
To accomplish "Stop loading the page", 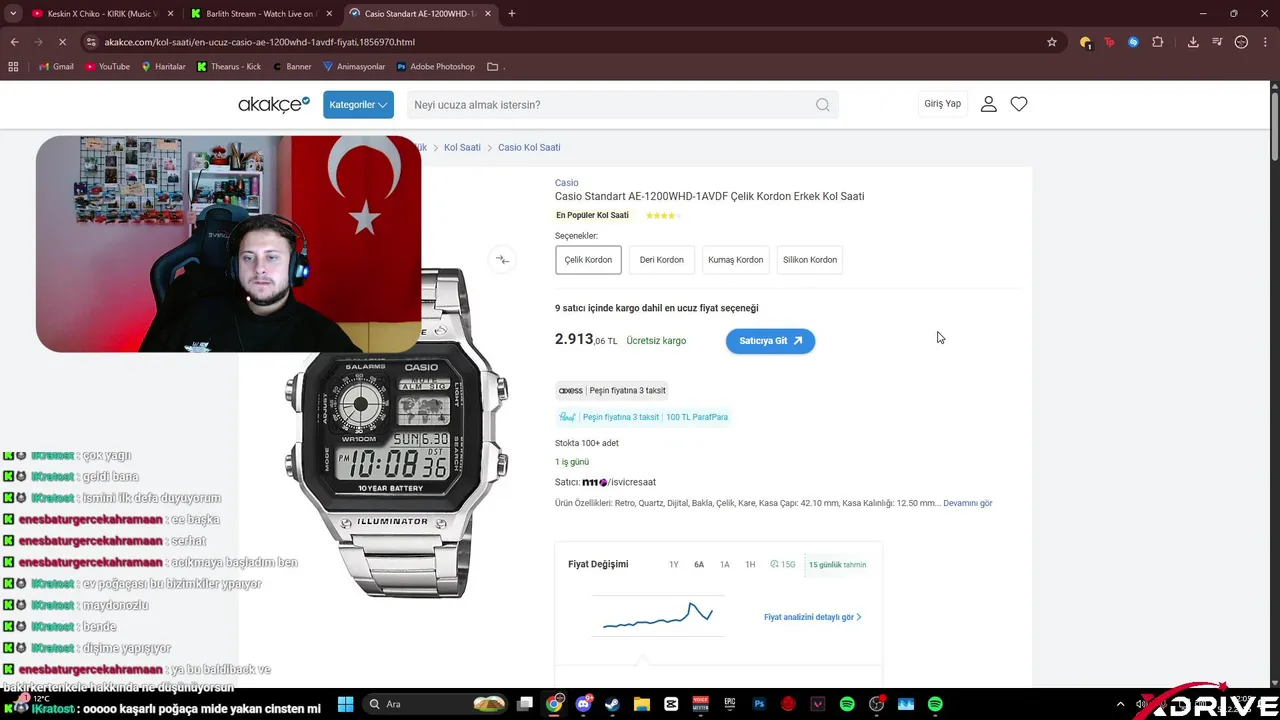I will 62,42.
